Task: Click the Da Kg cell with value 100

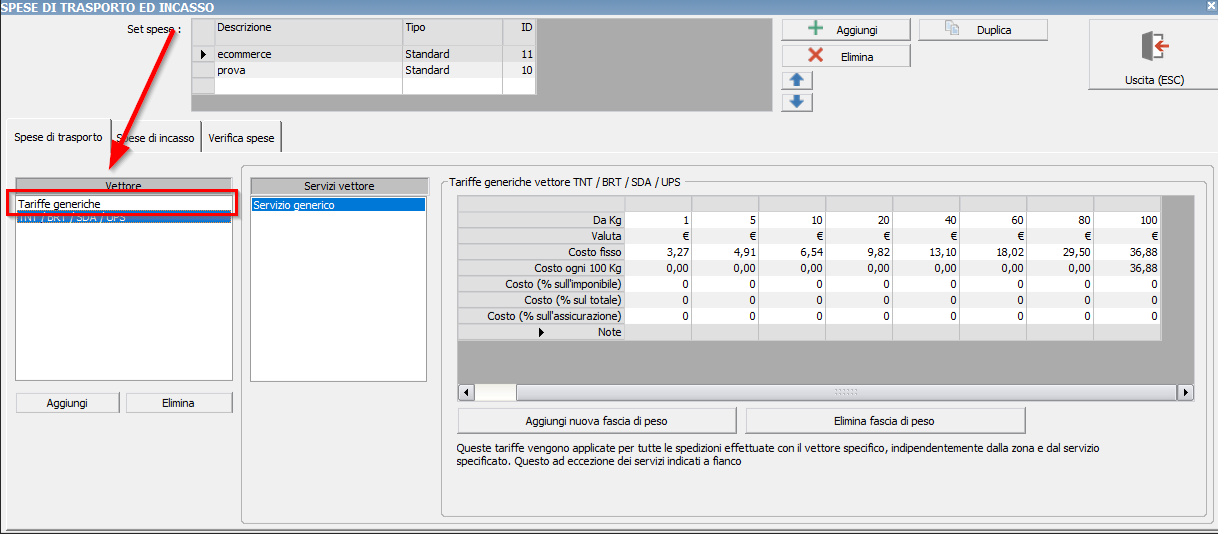Action: click(x=1127, y=219)
